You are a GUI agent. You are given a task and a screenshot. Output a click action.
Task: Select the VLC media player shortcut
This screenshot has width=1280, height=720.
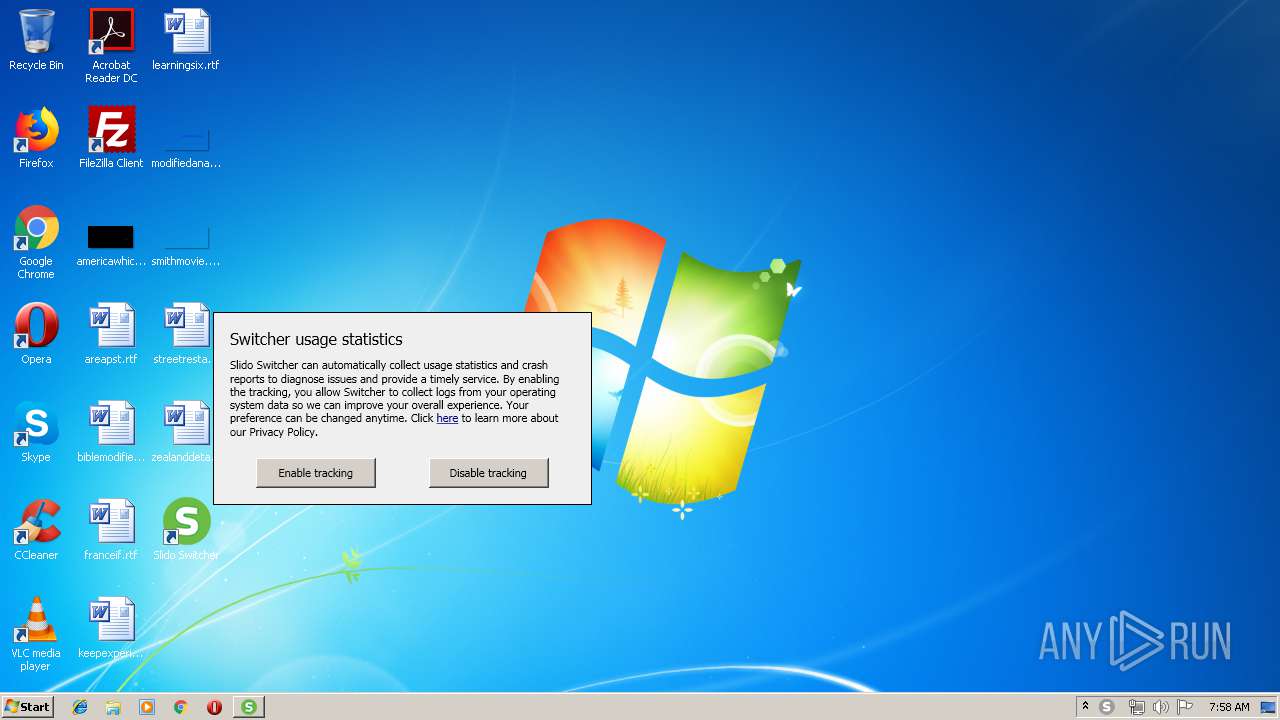(36, 634)
